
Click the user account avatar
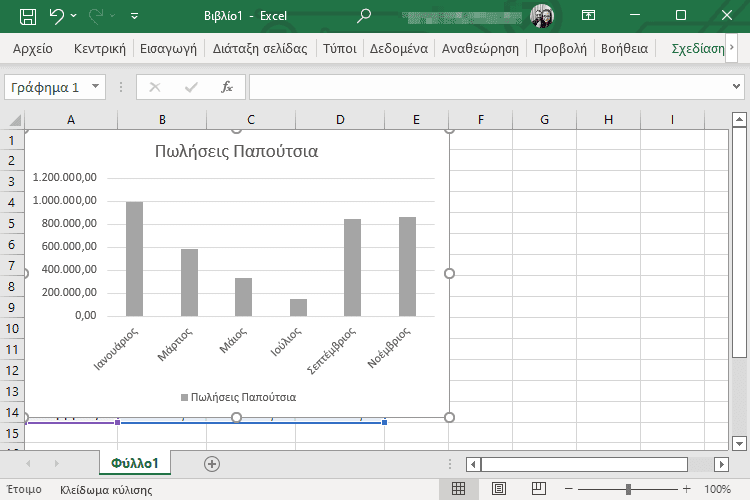click(543, 15)
